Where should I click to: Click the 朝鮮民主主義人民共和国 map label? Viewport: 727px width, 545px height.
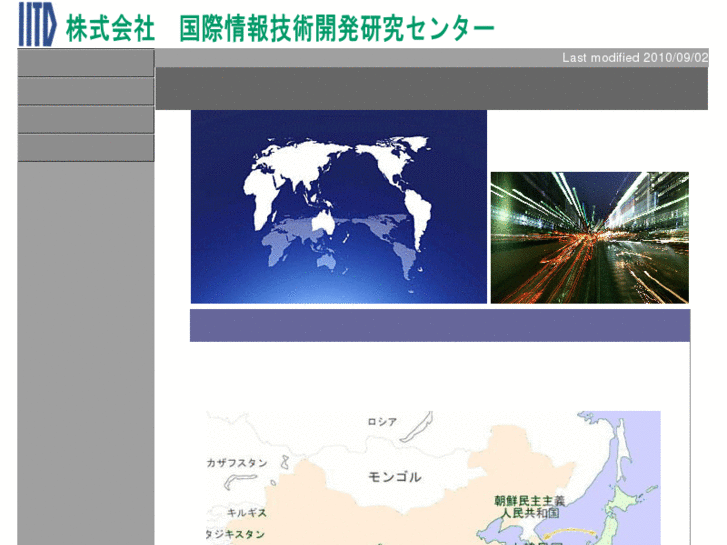coord(529,507)
